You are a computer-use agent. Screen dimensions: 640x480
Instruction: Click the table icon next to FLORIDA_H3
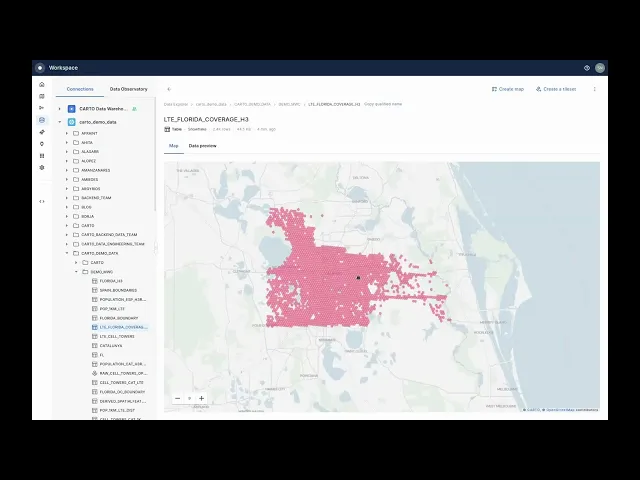tap(95, 281)
